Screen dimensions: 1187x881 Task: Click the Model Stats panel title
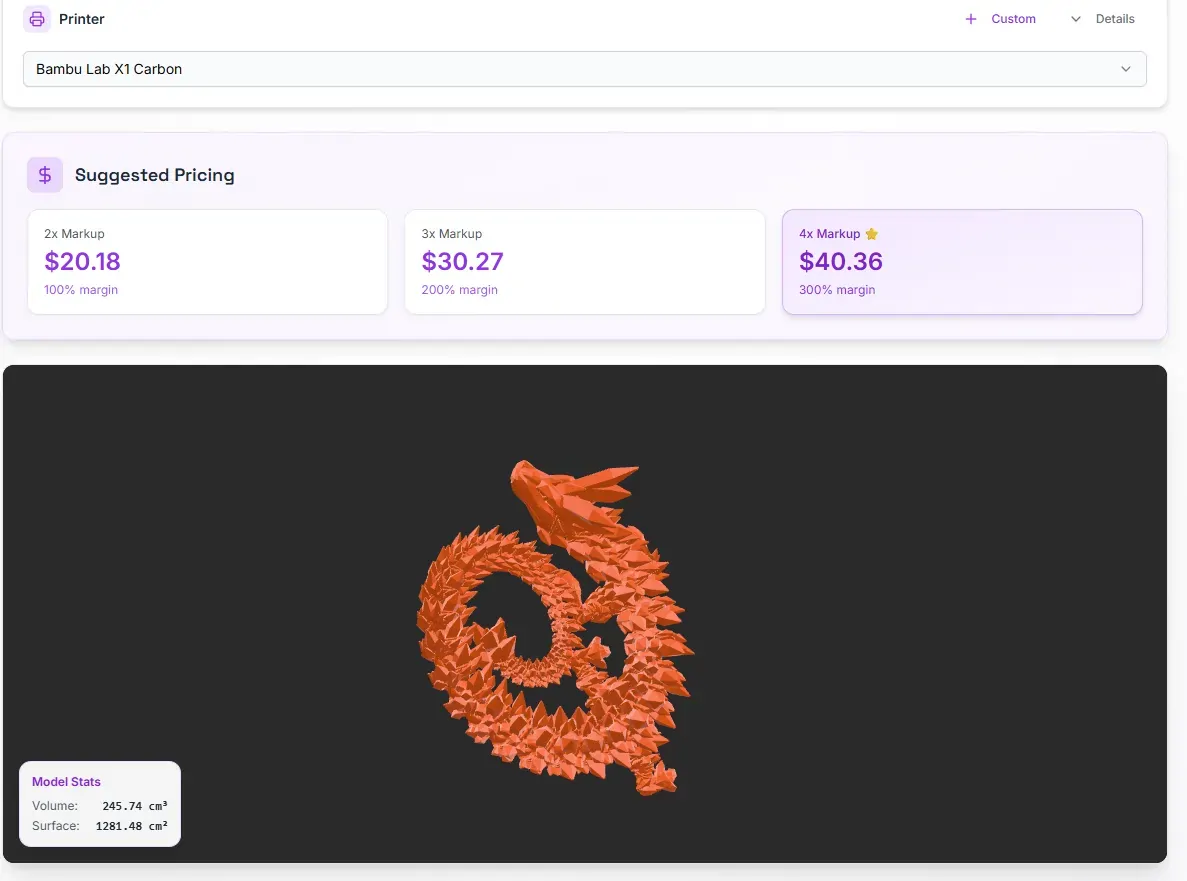66,782
